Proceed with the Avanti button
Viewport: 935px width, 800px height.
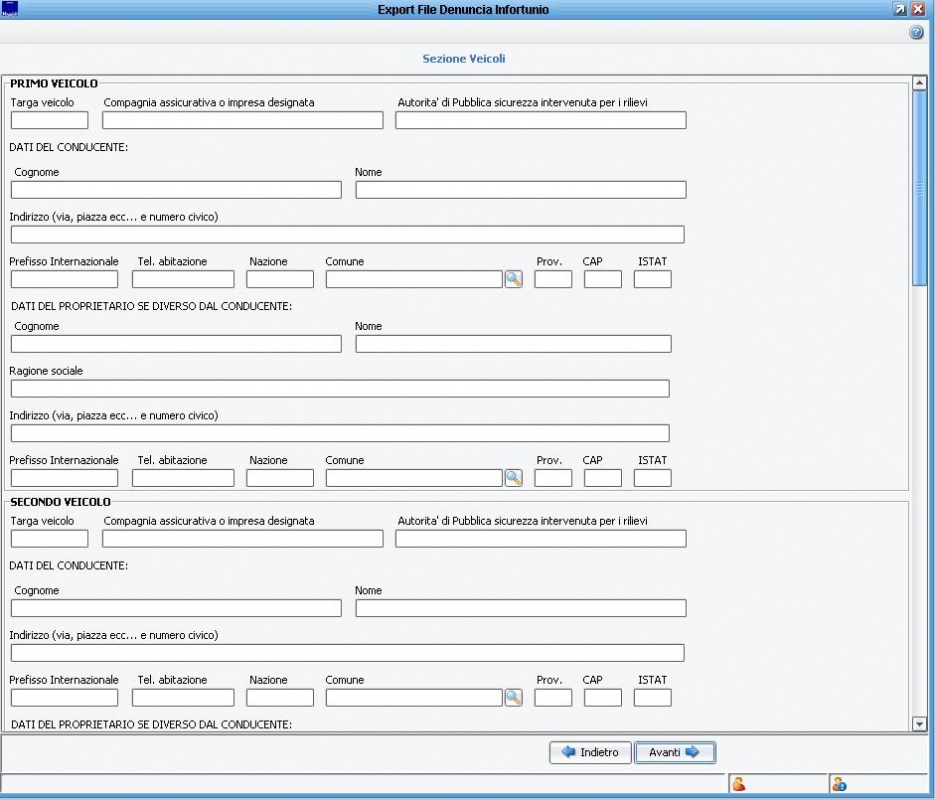pos(674,753)
